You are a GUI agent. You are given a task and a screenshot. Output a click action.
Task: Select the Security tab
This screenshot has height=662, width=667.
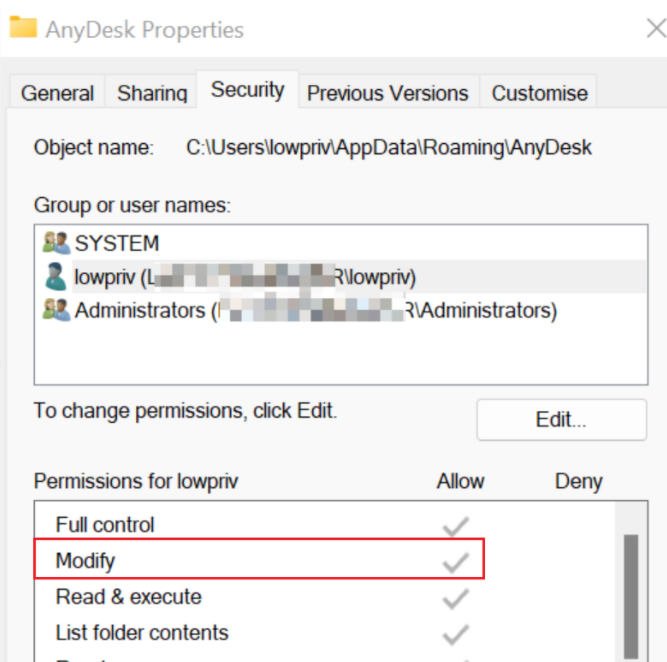247,90
